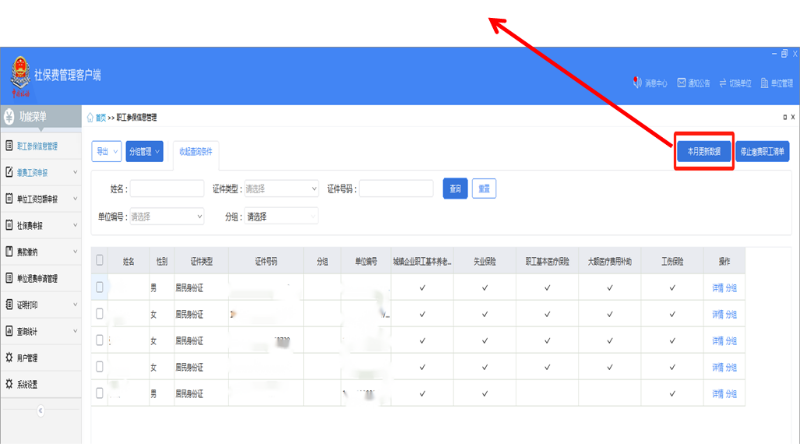Open 系统设置 gear item in sidebar
Screen dimensions: 800x444
tap(28, 384)
